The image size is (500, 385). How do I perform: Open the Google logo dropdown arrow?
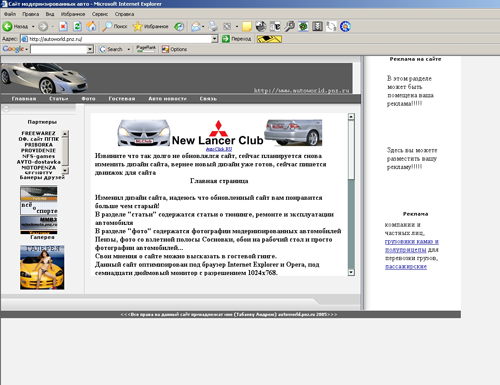tap(26, 49)
